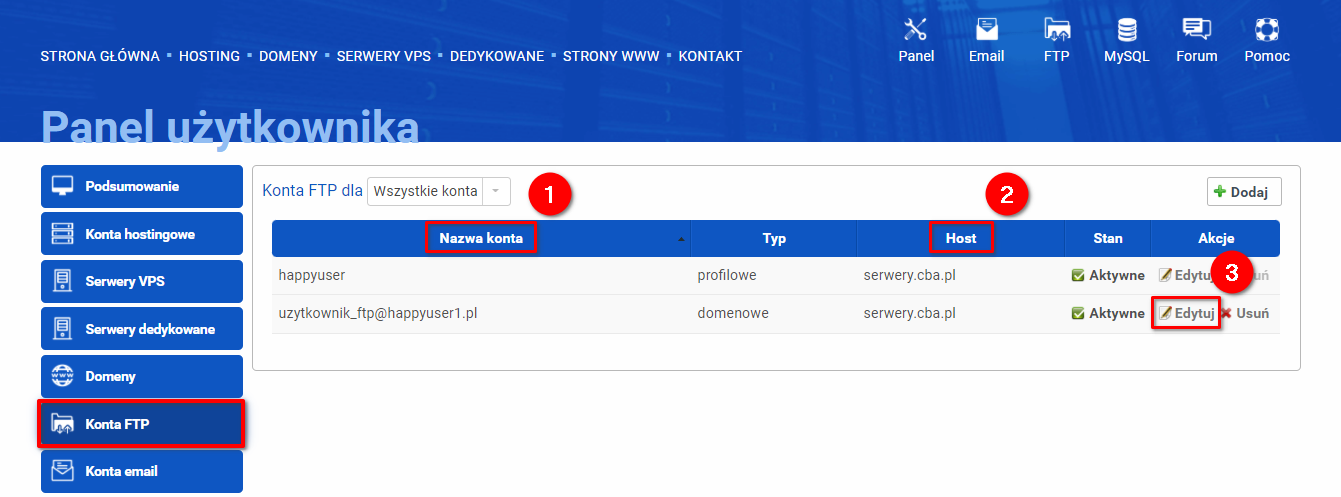Sort by Nazwa konta column
The width and height of the screenshot is (1341, 497).
coord(481,238)
